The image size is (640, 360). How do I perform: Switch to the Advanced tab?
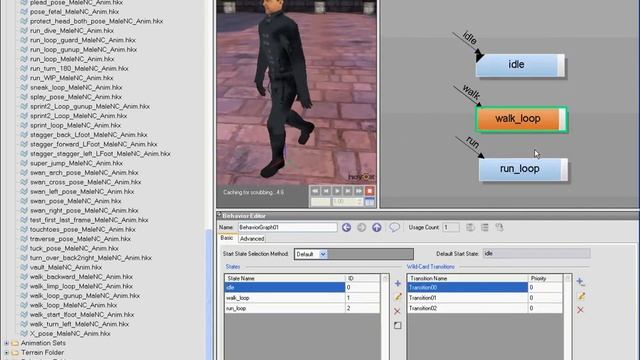click(252, 239)
